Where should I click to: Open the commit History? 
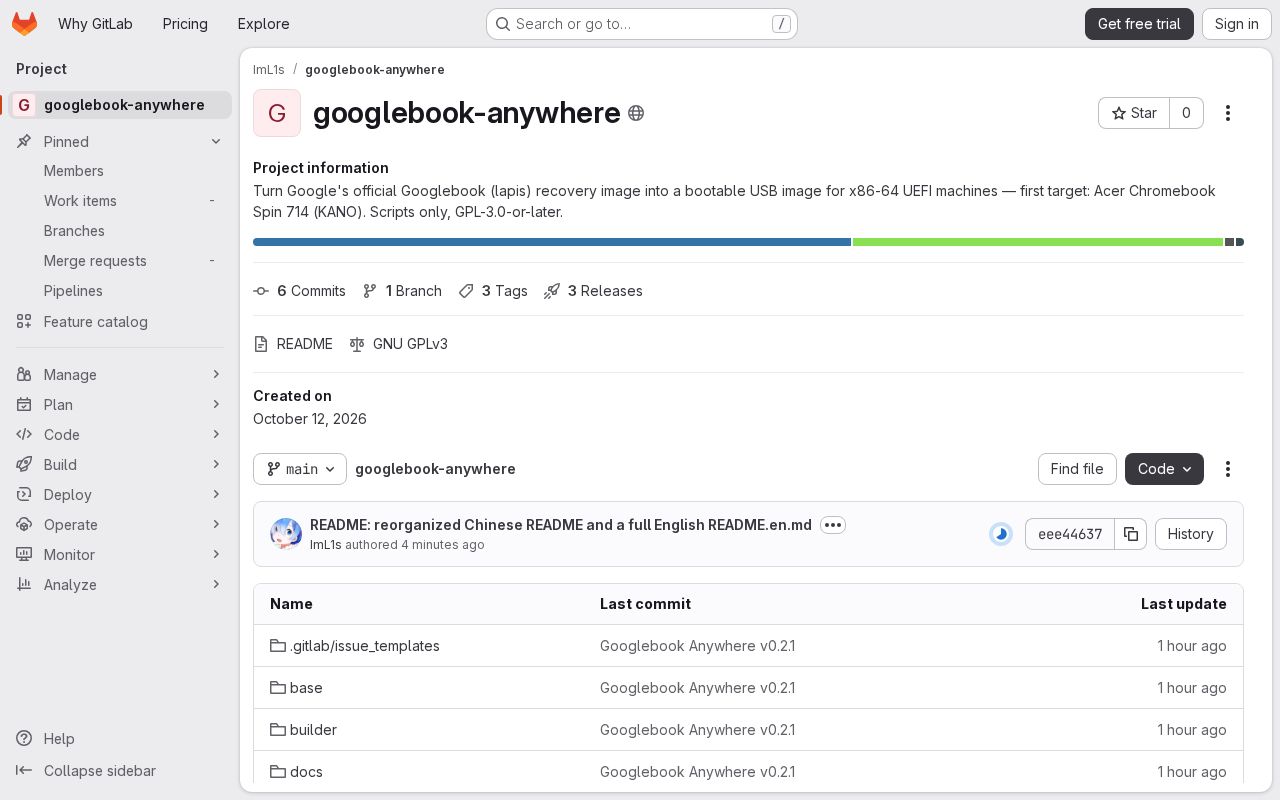pyautogui.click(x=1190, y=534)
